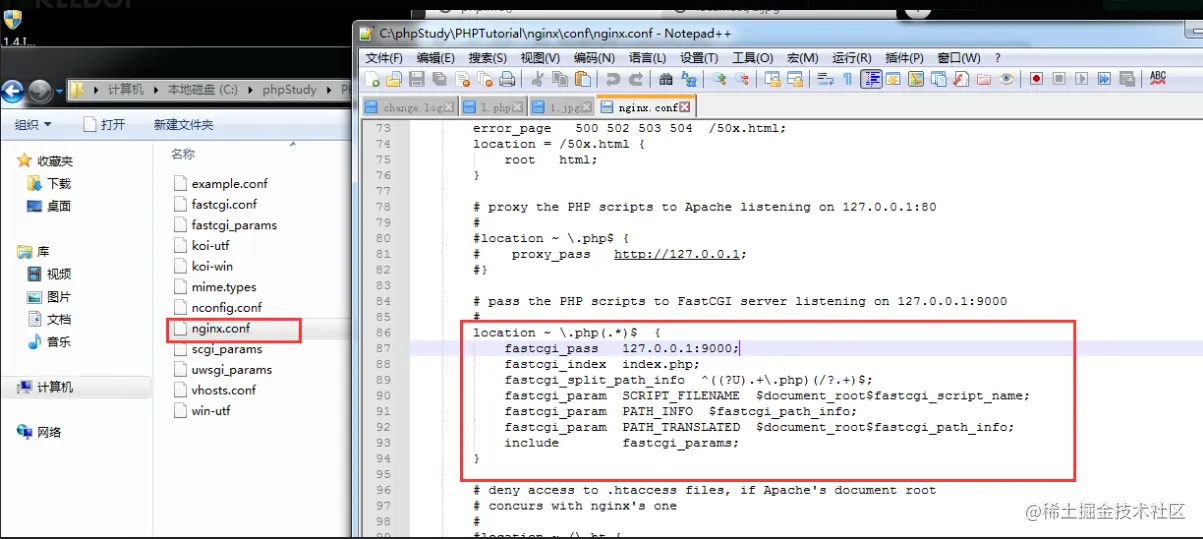This screenshot has height=539, width=1203.
Task: Click the 名称 column header in Explorer
Action: (x=183, y=154)
